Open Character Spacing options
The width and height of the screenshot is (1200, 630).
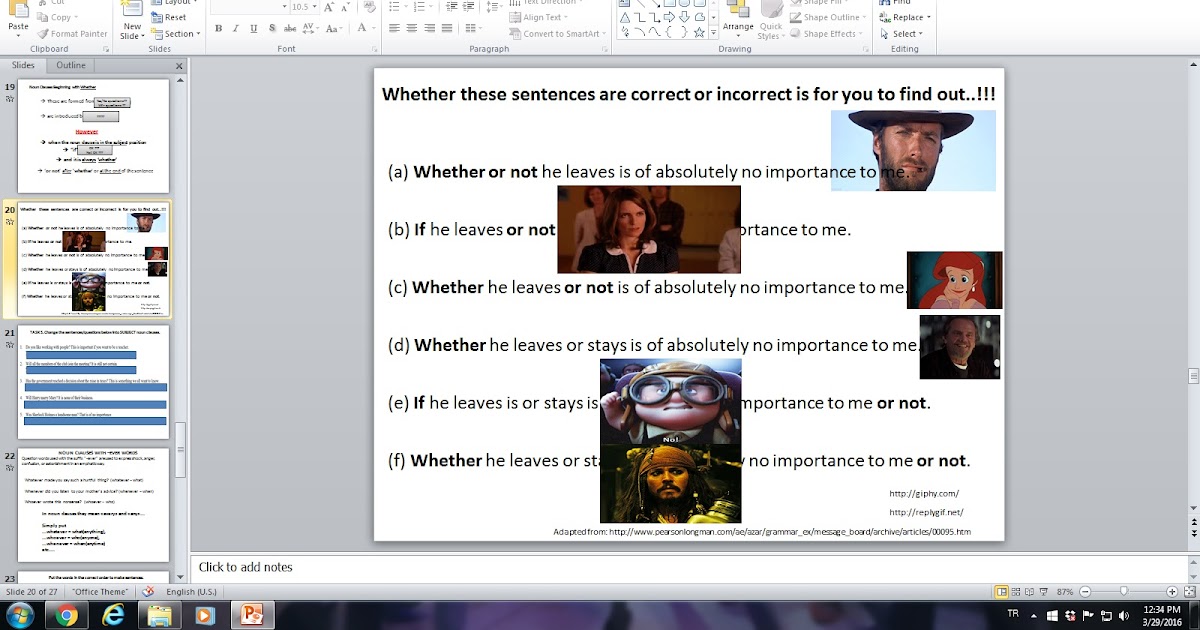pyautogui.click(x=313, y=29)
